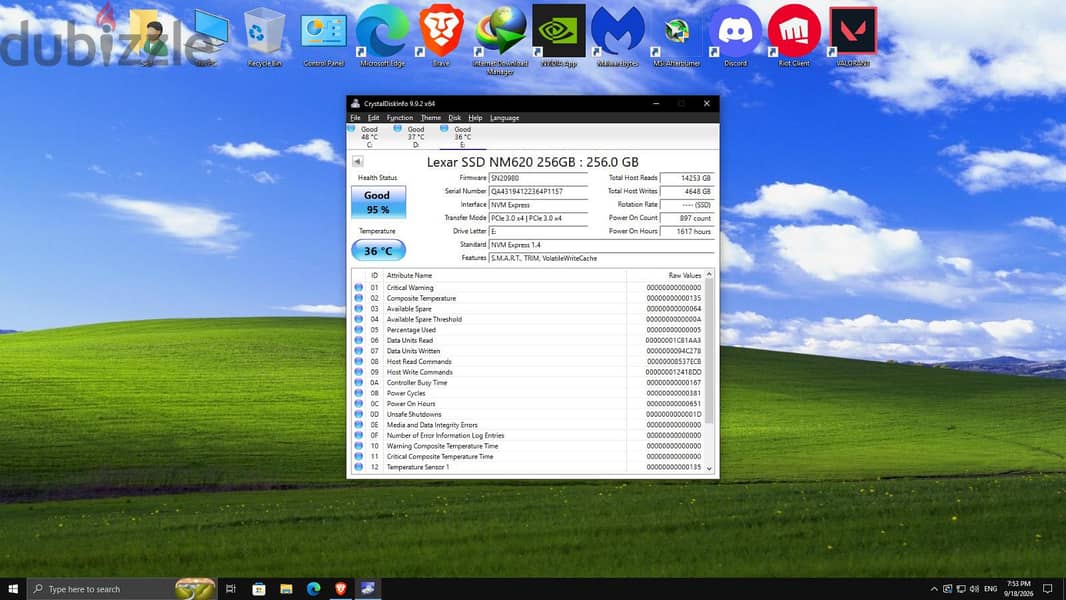Click the 36 °C temperature button
Image resolution: width=1066 pixels, height=600 pixels.
[379, 250]
